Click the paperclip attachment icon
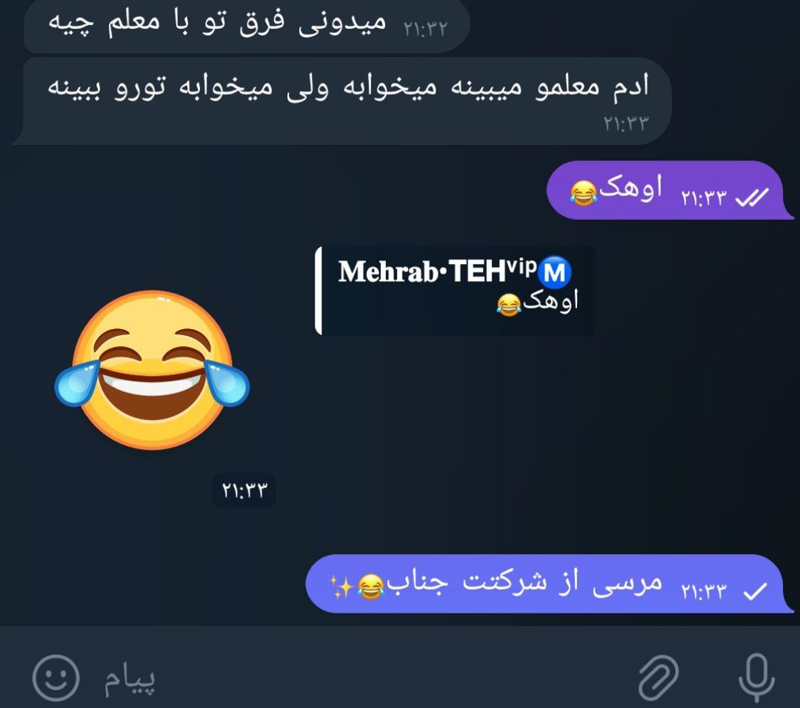800x708 pixels. (x=659, y=678)
